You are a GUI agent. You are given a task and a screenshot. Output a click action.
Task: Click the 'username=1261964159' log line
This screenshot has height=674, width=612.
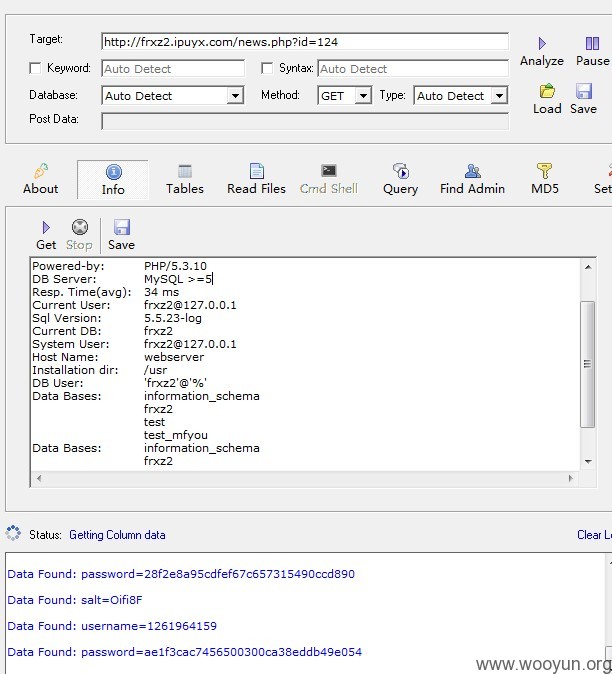[112, 626]
